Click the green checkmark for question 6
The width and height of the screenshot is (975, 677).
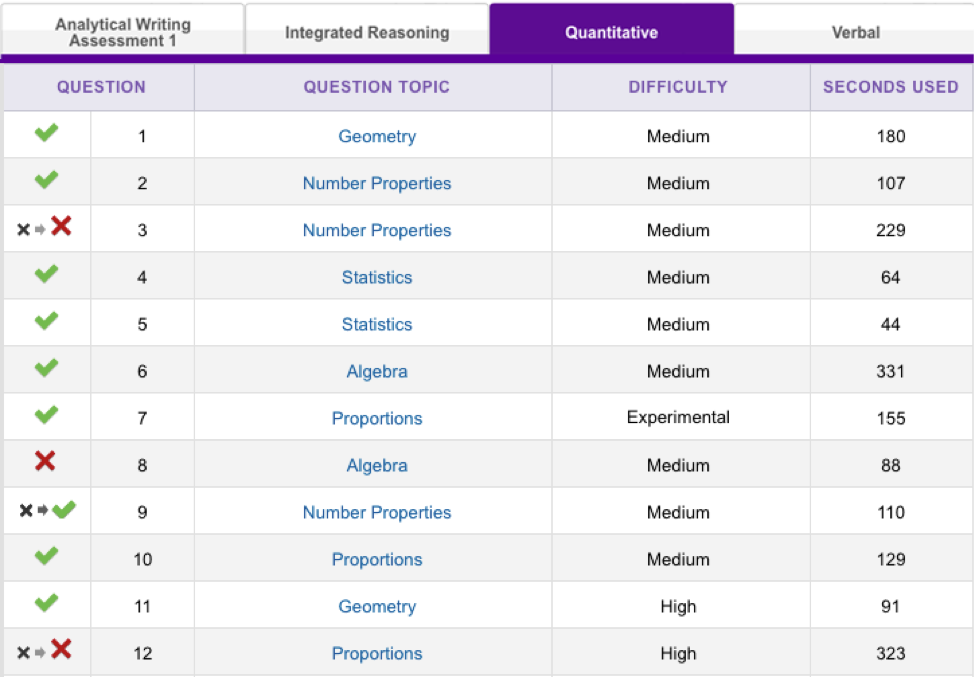pos(46,369)
